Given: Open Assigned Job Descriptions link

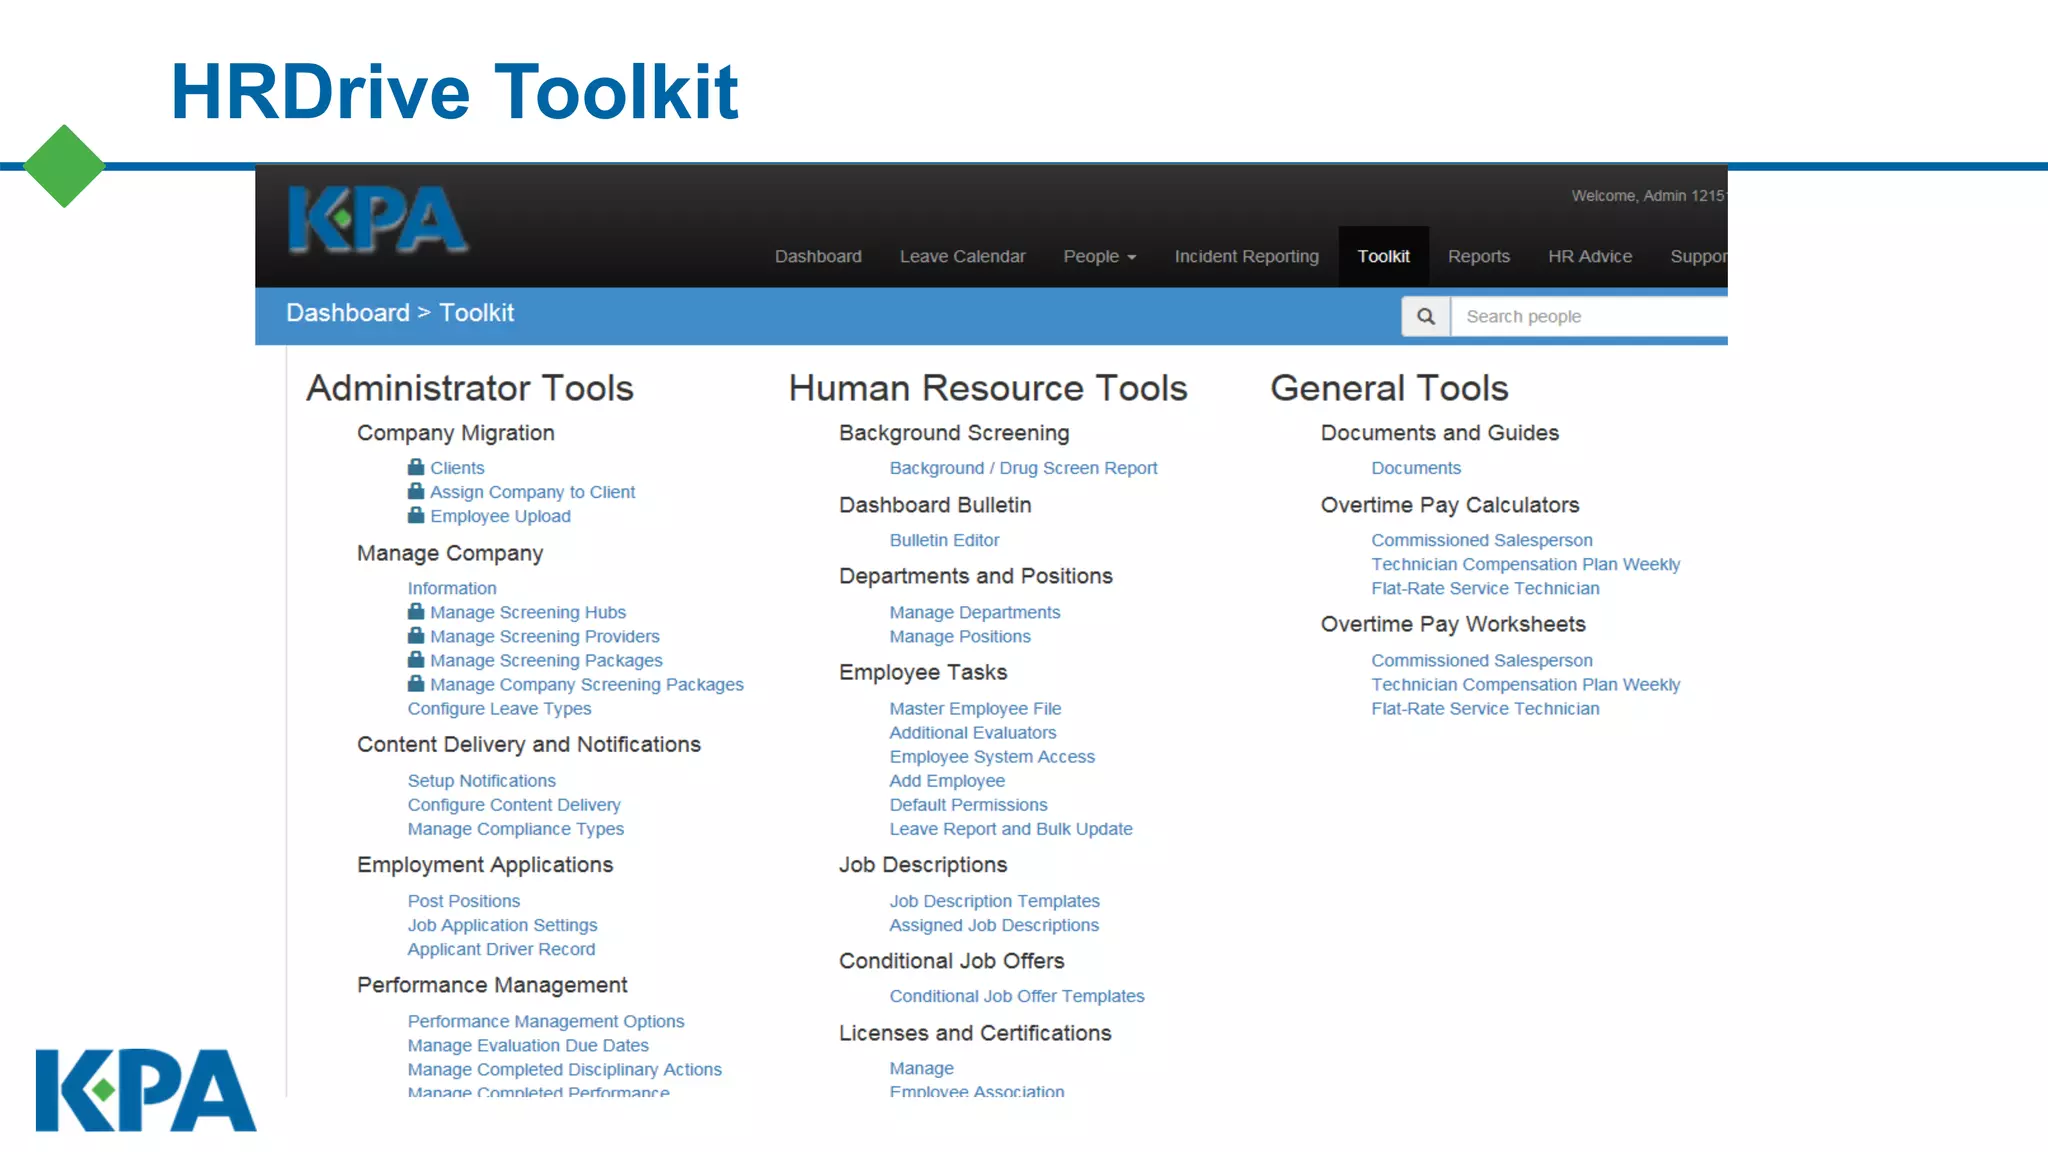Looking at the screenshot, I should [x=994, y=925].
